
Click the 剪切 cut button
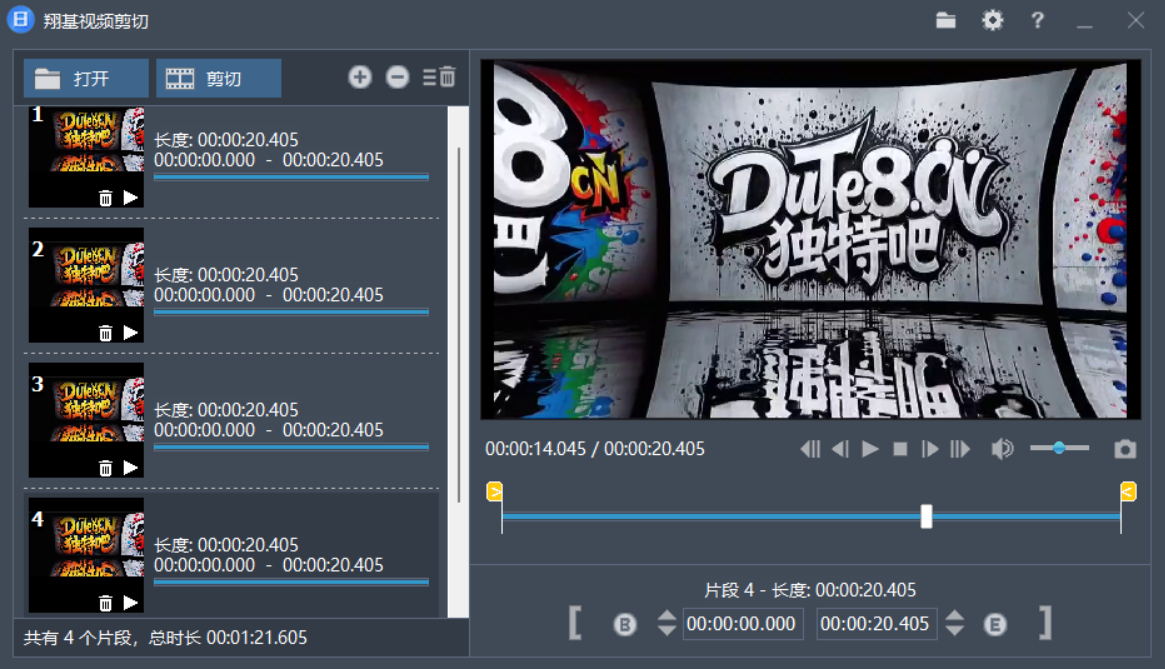coord(218,78)
